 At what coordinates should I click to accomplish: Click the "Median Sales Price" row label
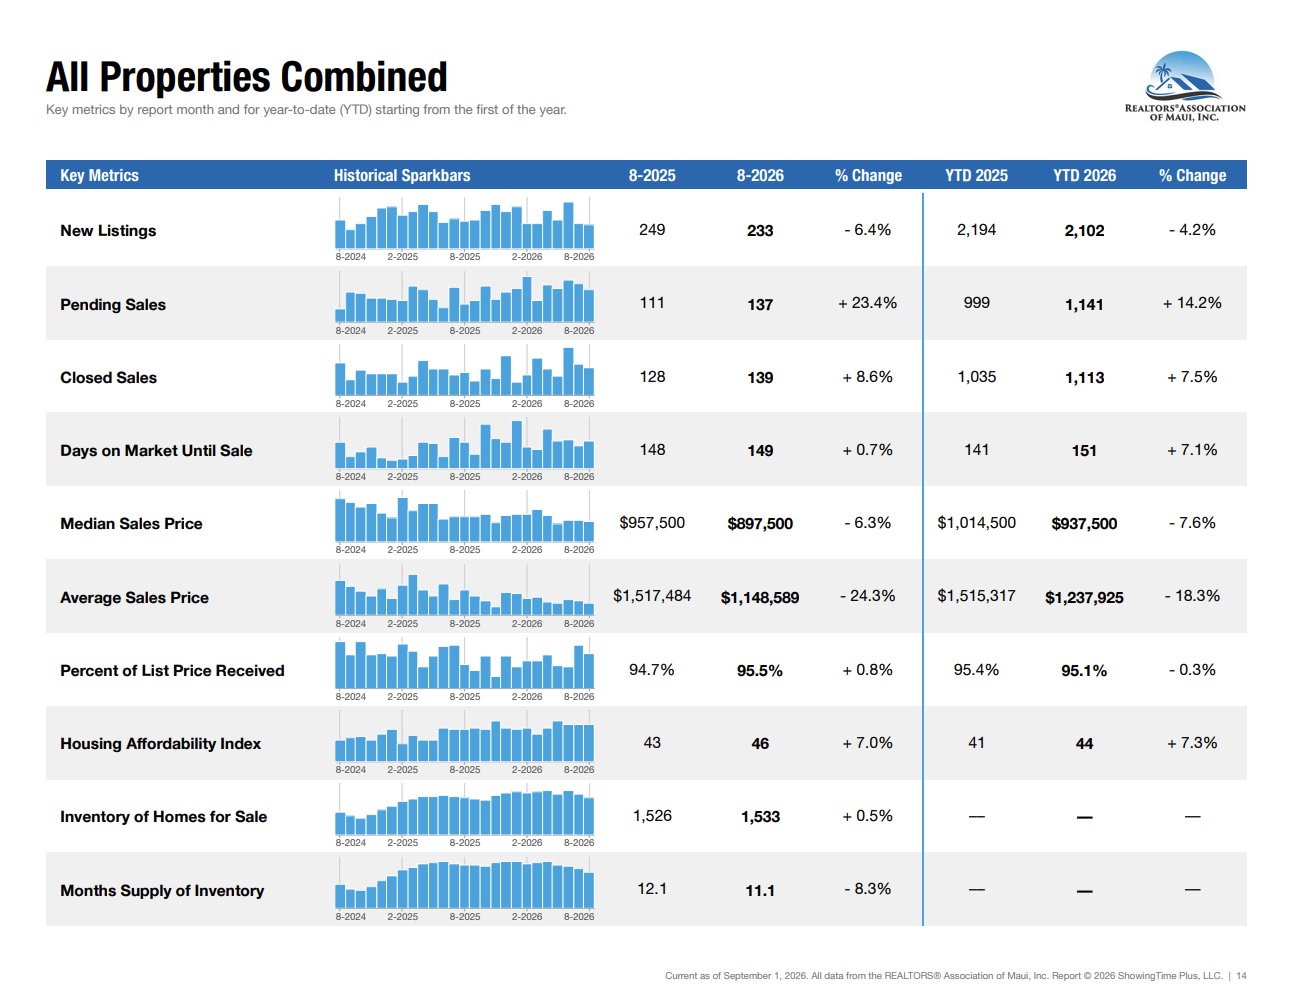[131, 524]
